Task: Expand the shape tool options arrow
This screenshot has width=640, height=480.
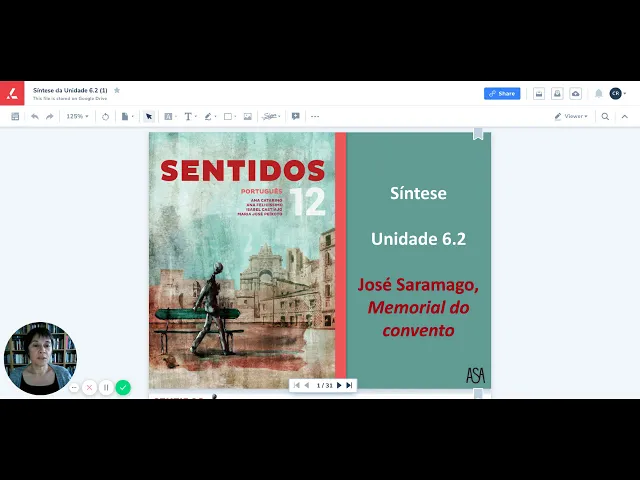Action: click(x=236, y=117)
